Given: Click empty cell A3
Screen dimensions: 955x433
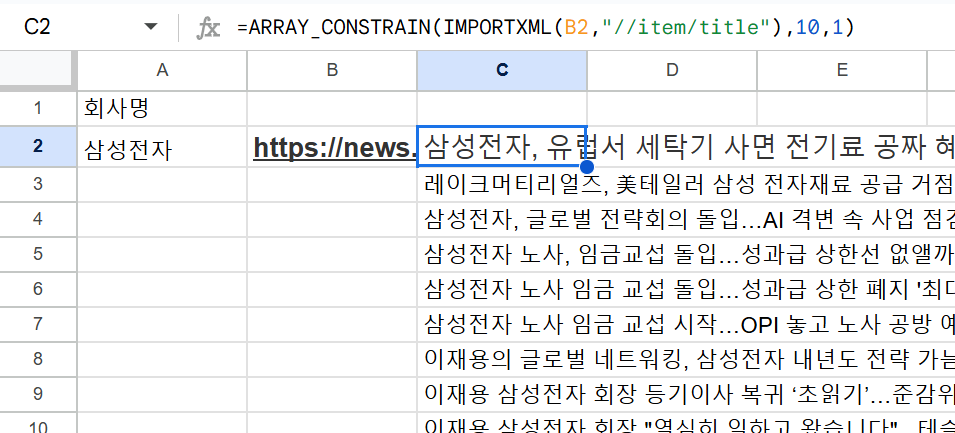Looking at the screenshot, I should click(162, 184).
